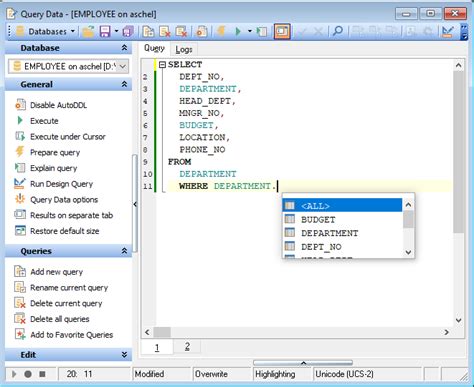Open the Execute button dropdown arrow
The width and height of the screenshot is (474, 387).
coord(250,32)
